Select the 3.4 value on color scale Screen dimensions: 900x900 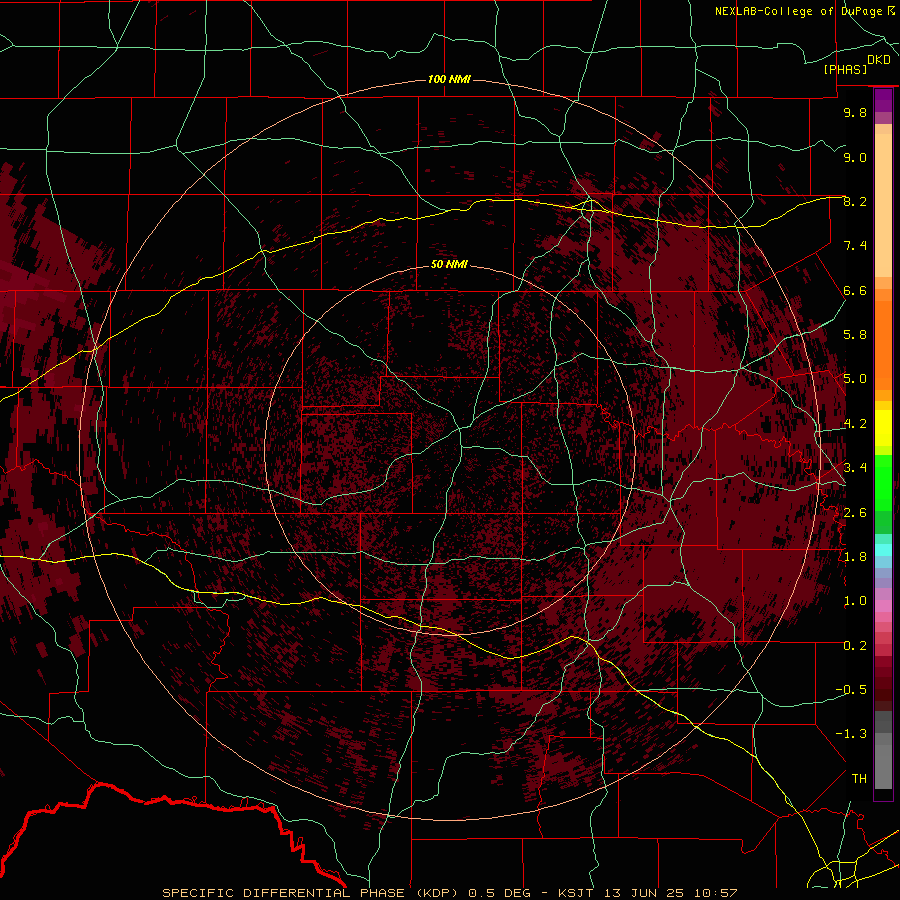(855, 468)
